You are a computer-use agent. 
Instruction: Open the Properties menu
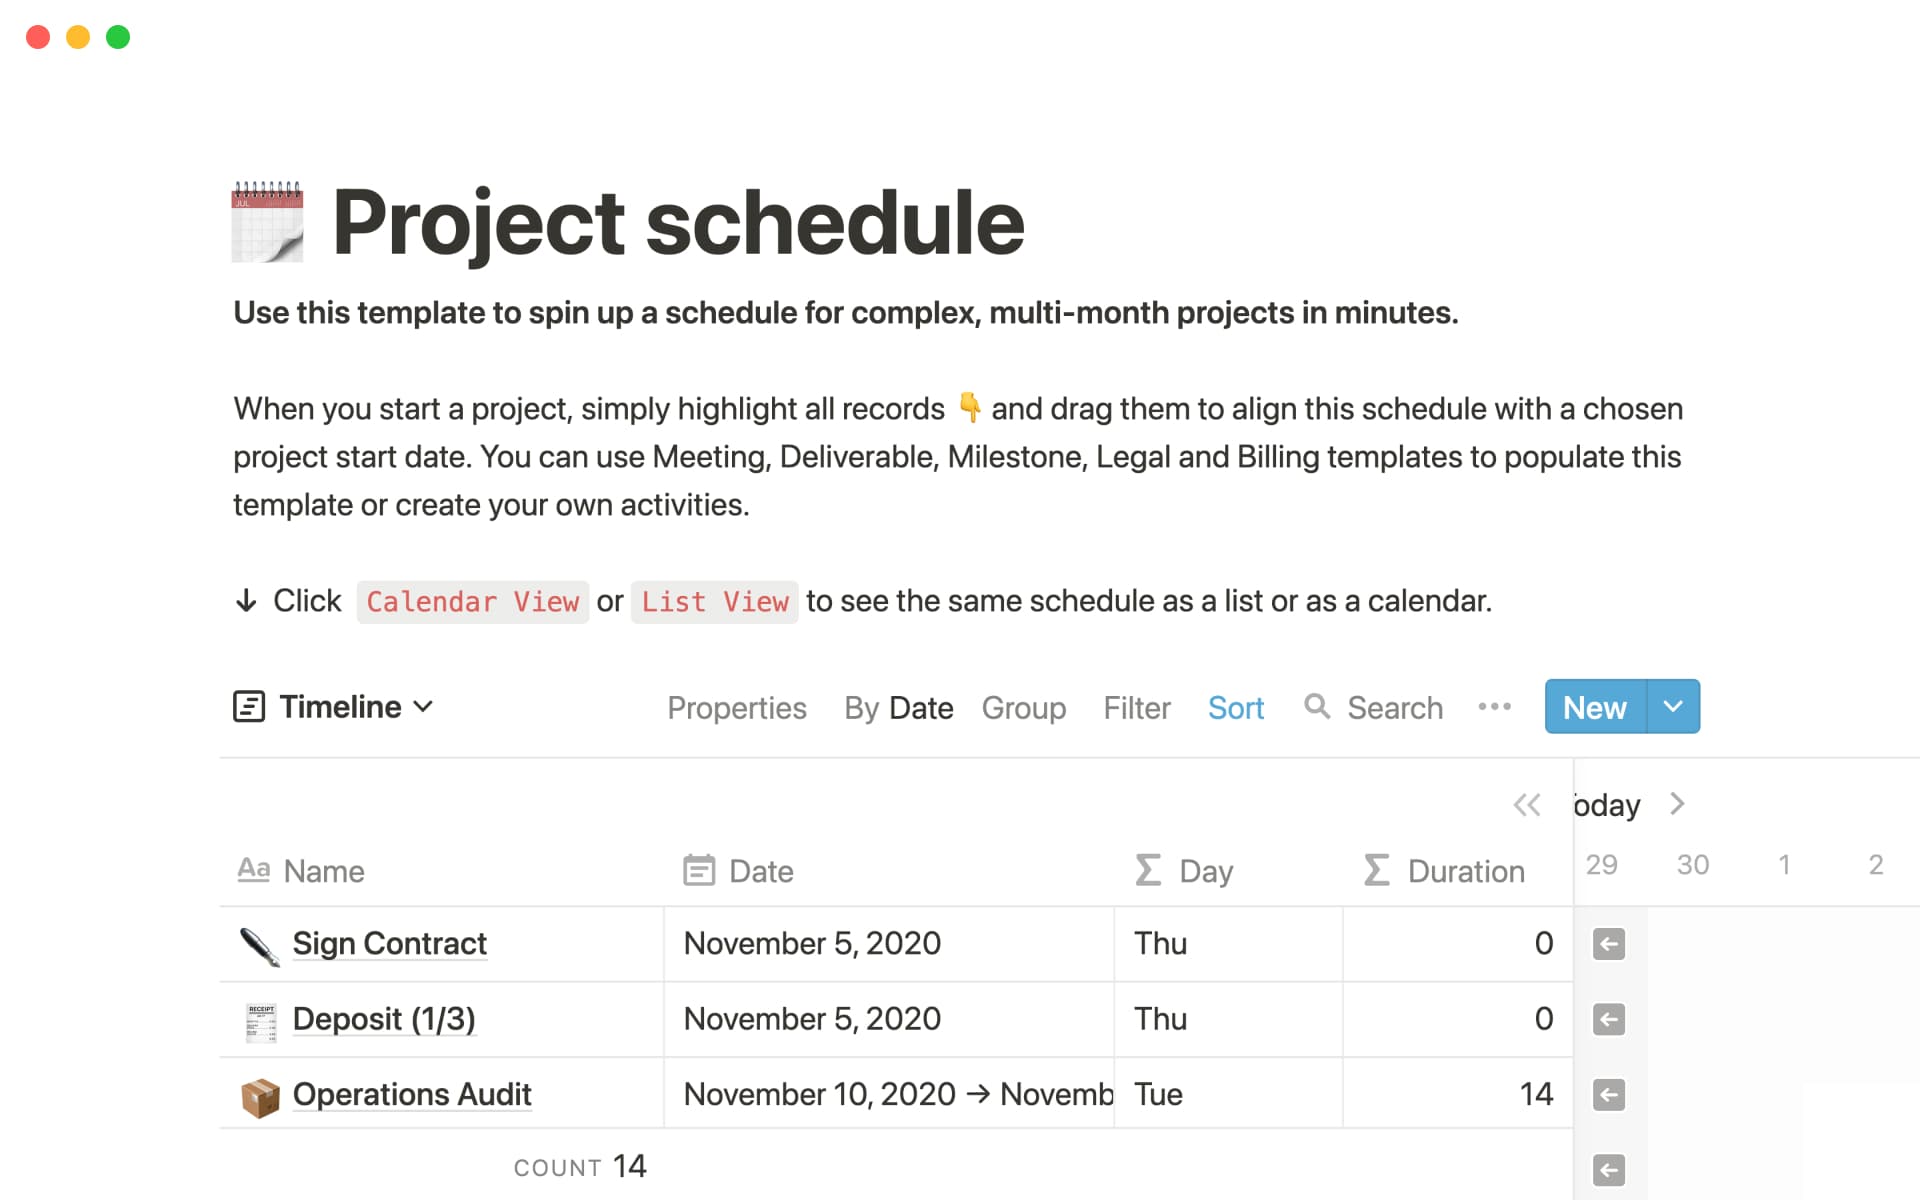pos(737,707)
